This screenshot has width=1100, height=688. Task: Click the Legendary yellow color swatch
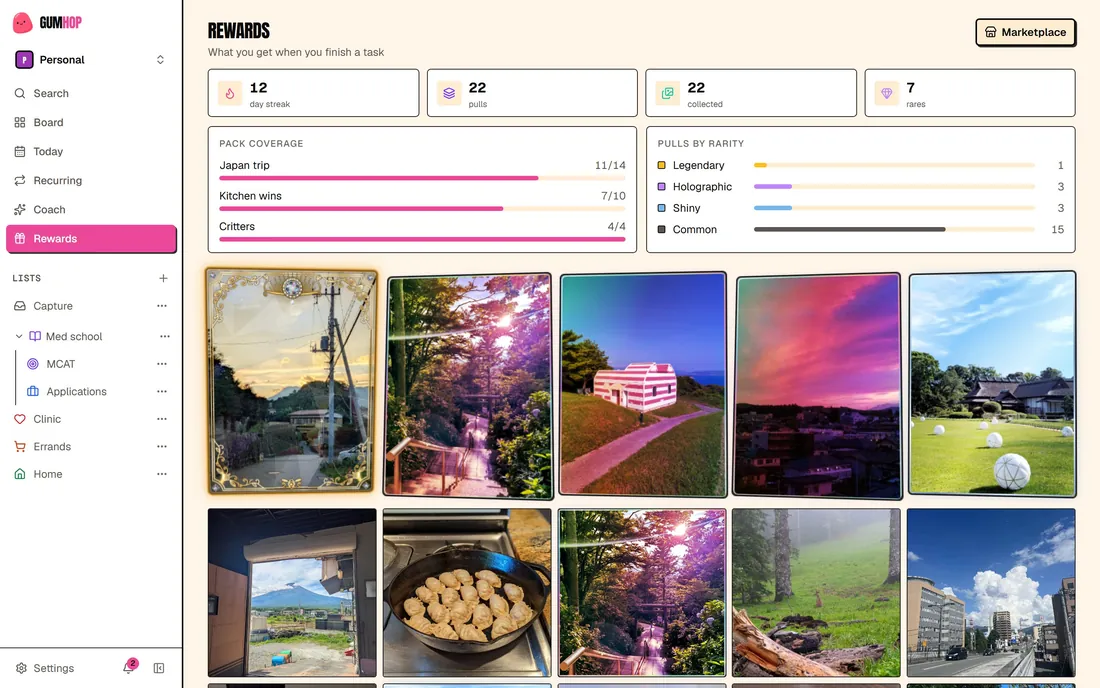(x=661, y=166)
